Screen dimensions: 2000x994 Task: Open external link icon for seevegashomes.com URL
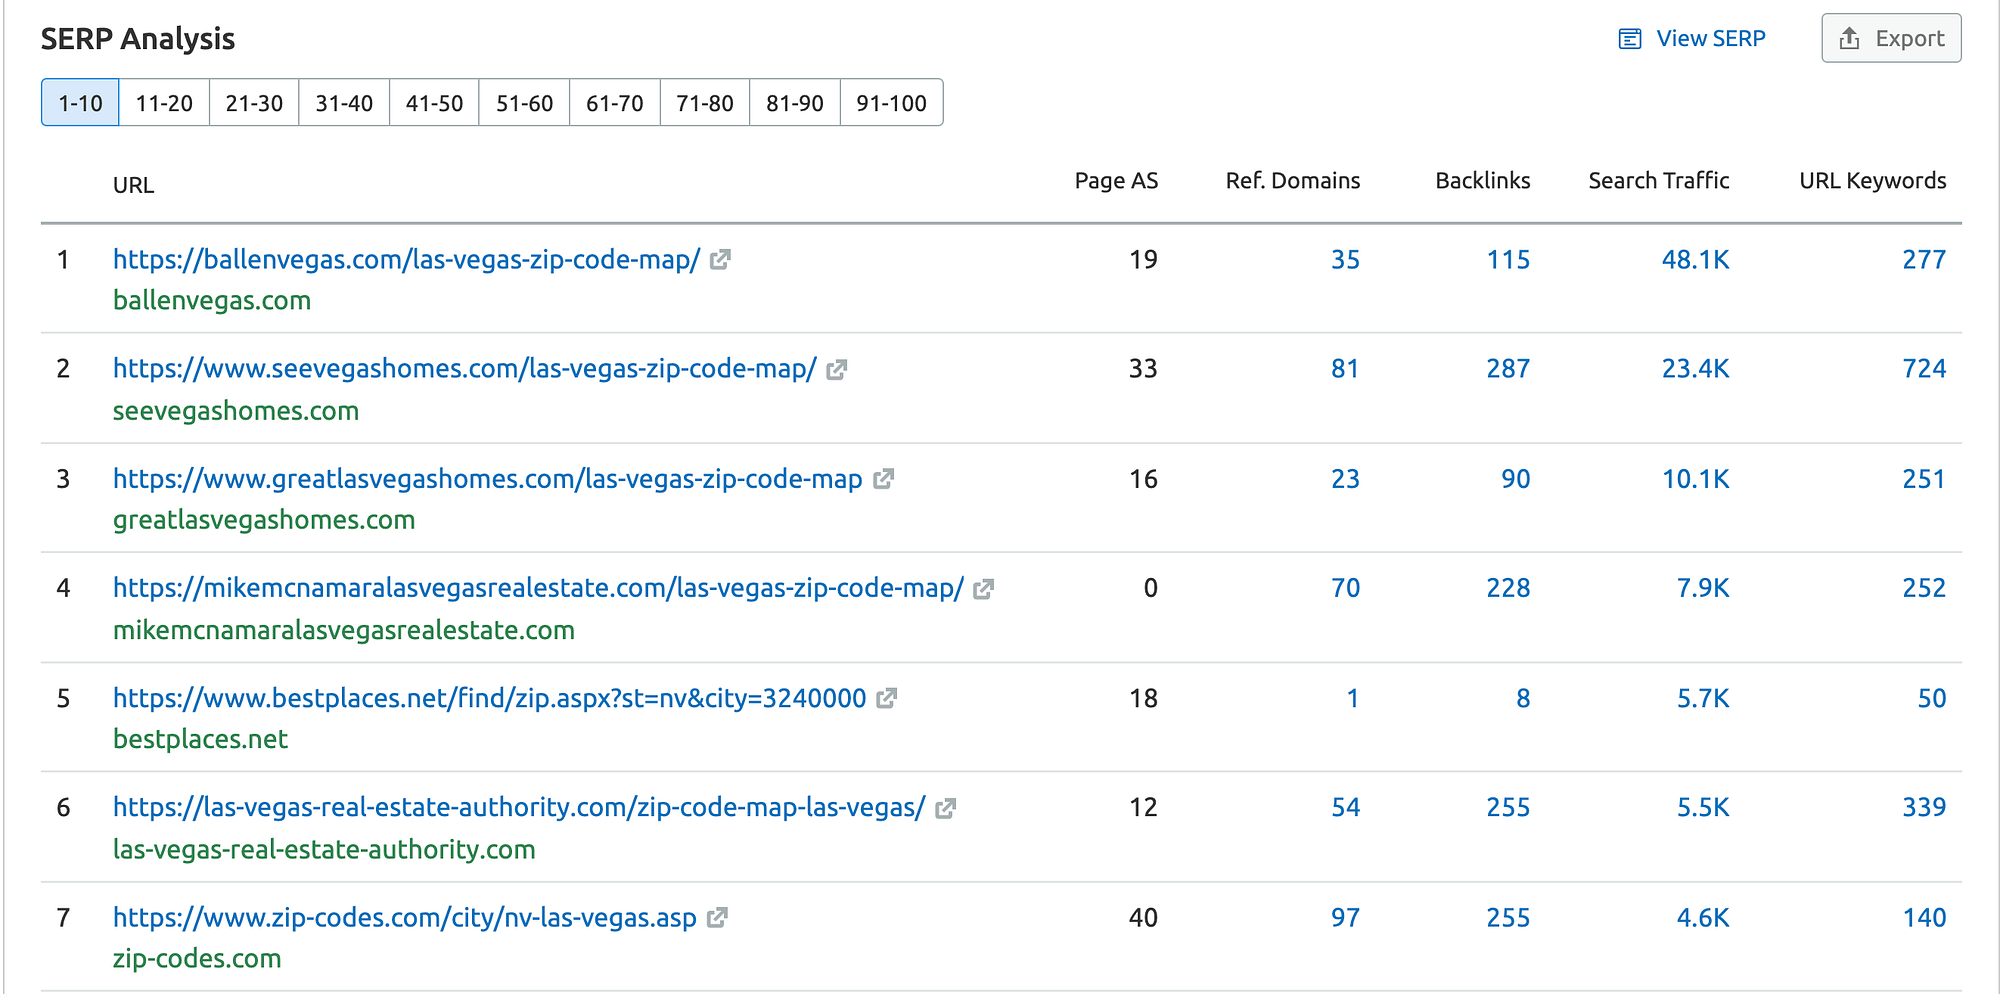[837, 369]
